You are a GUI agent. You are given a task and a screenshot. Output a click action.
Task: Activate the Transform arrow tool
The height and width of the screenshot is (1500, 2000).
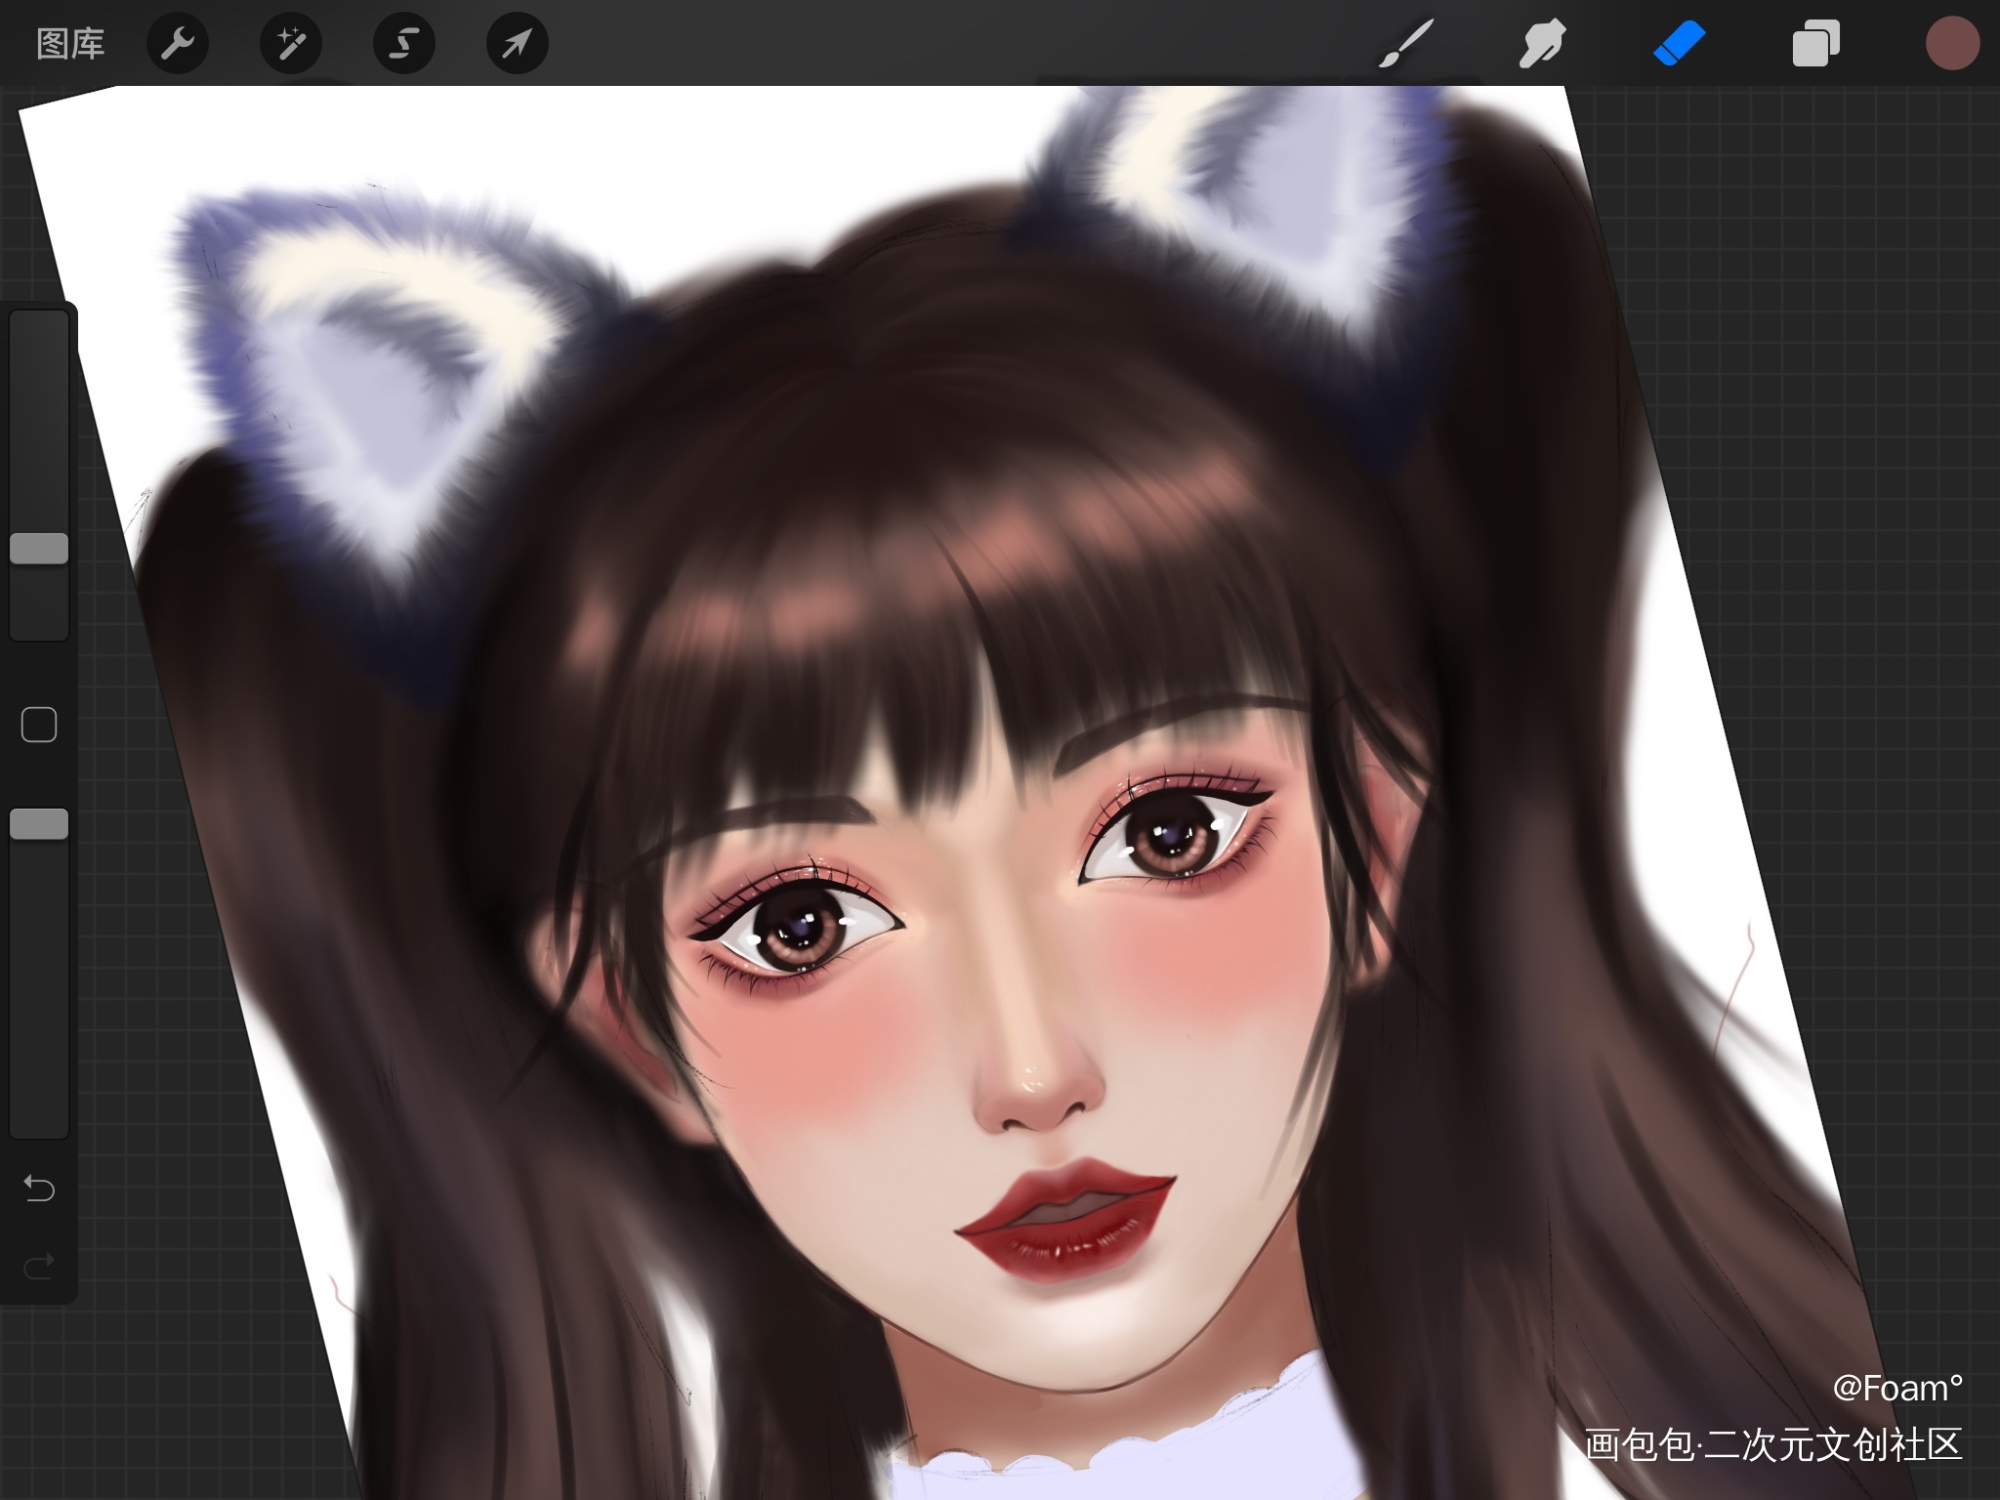(x=517, y=44)
